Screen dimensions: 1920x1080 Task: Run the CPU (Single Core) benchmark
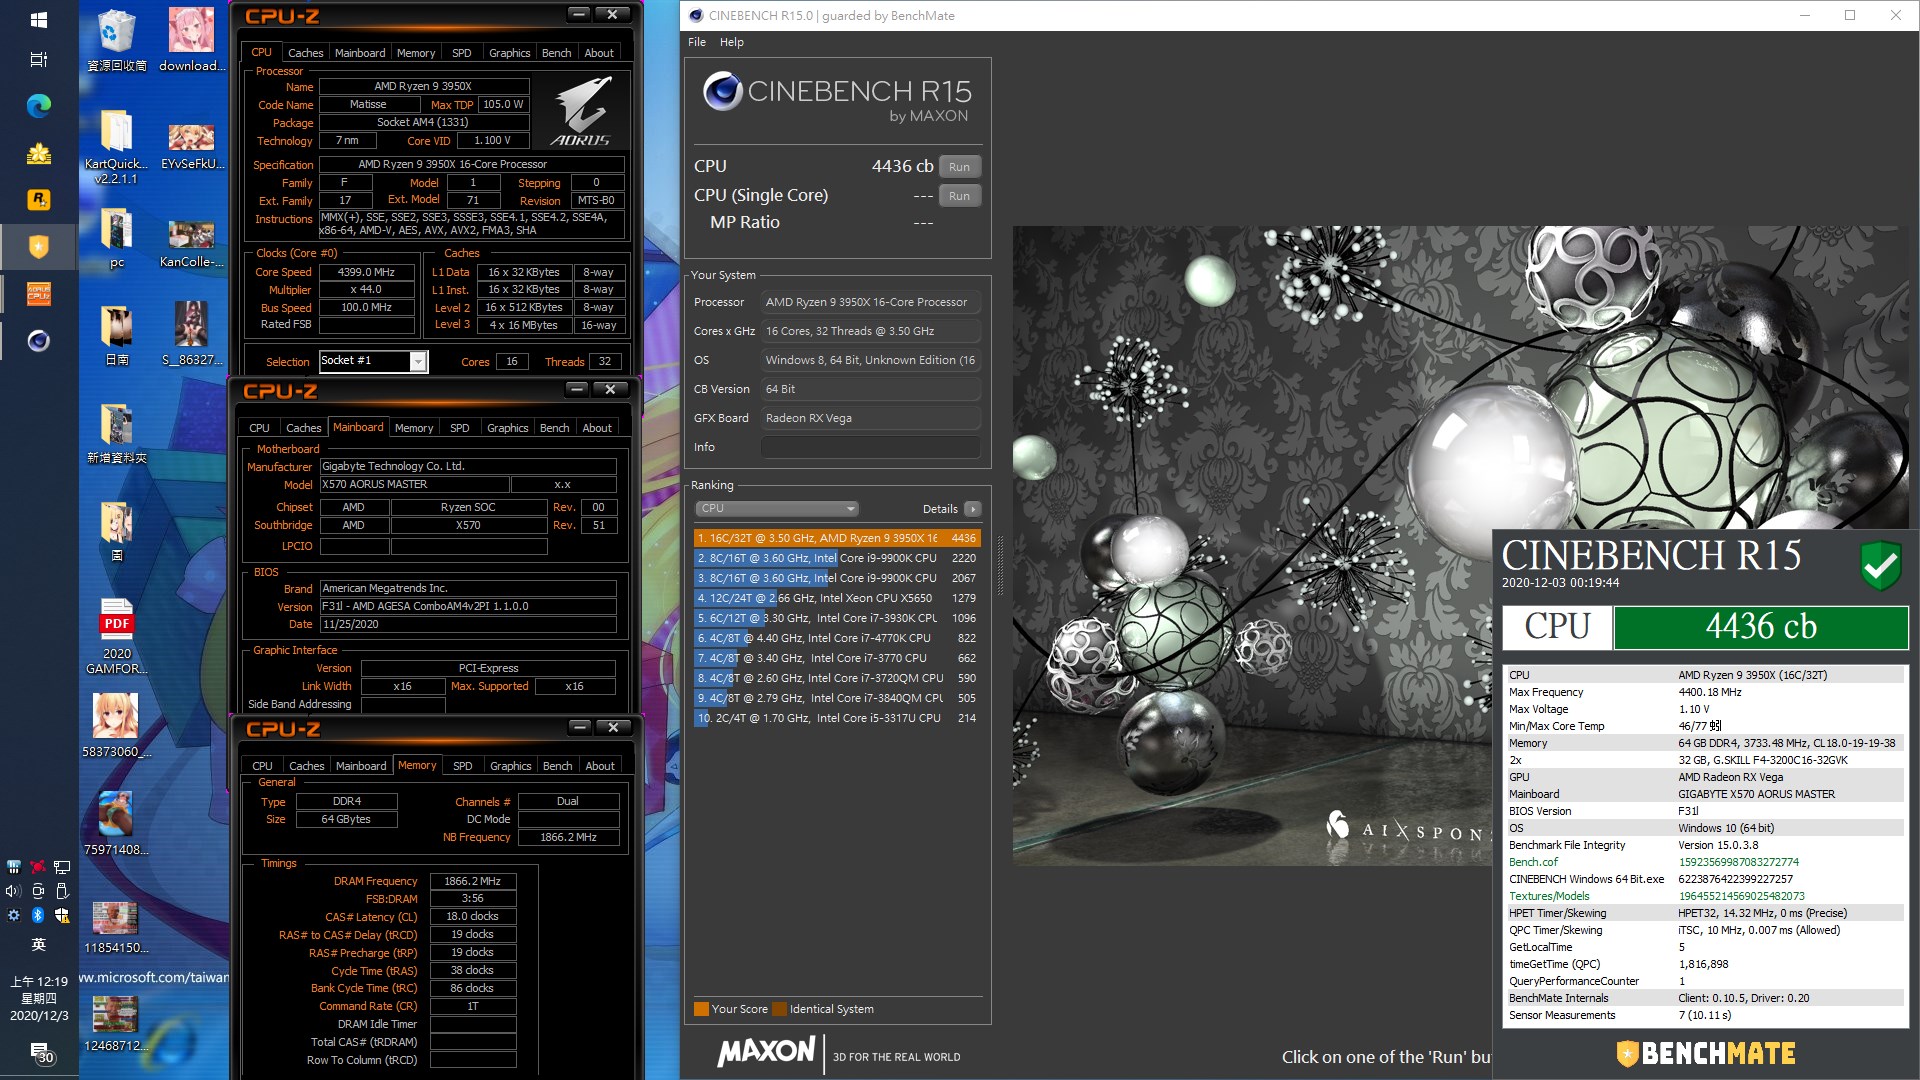[x=959, y=196]
